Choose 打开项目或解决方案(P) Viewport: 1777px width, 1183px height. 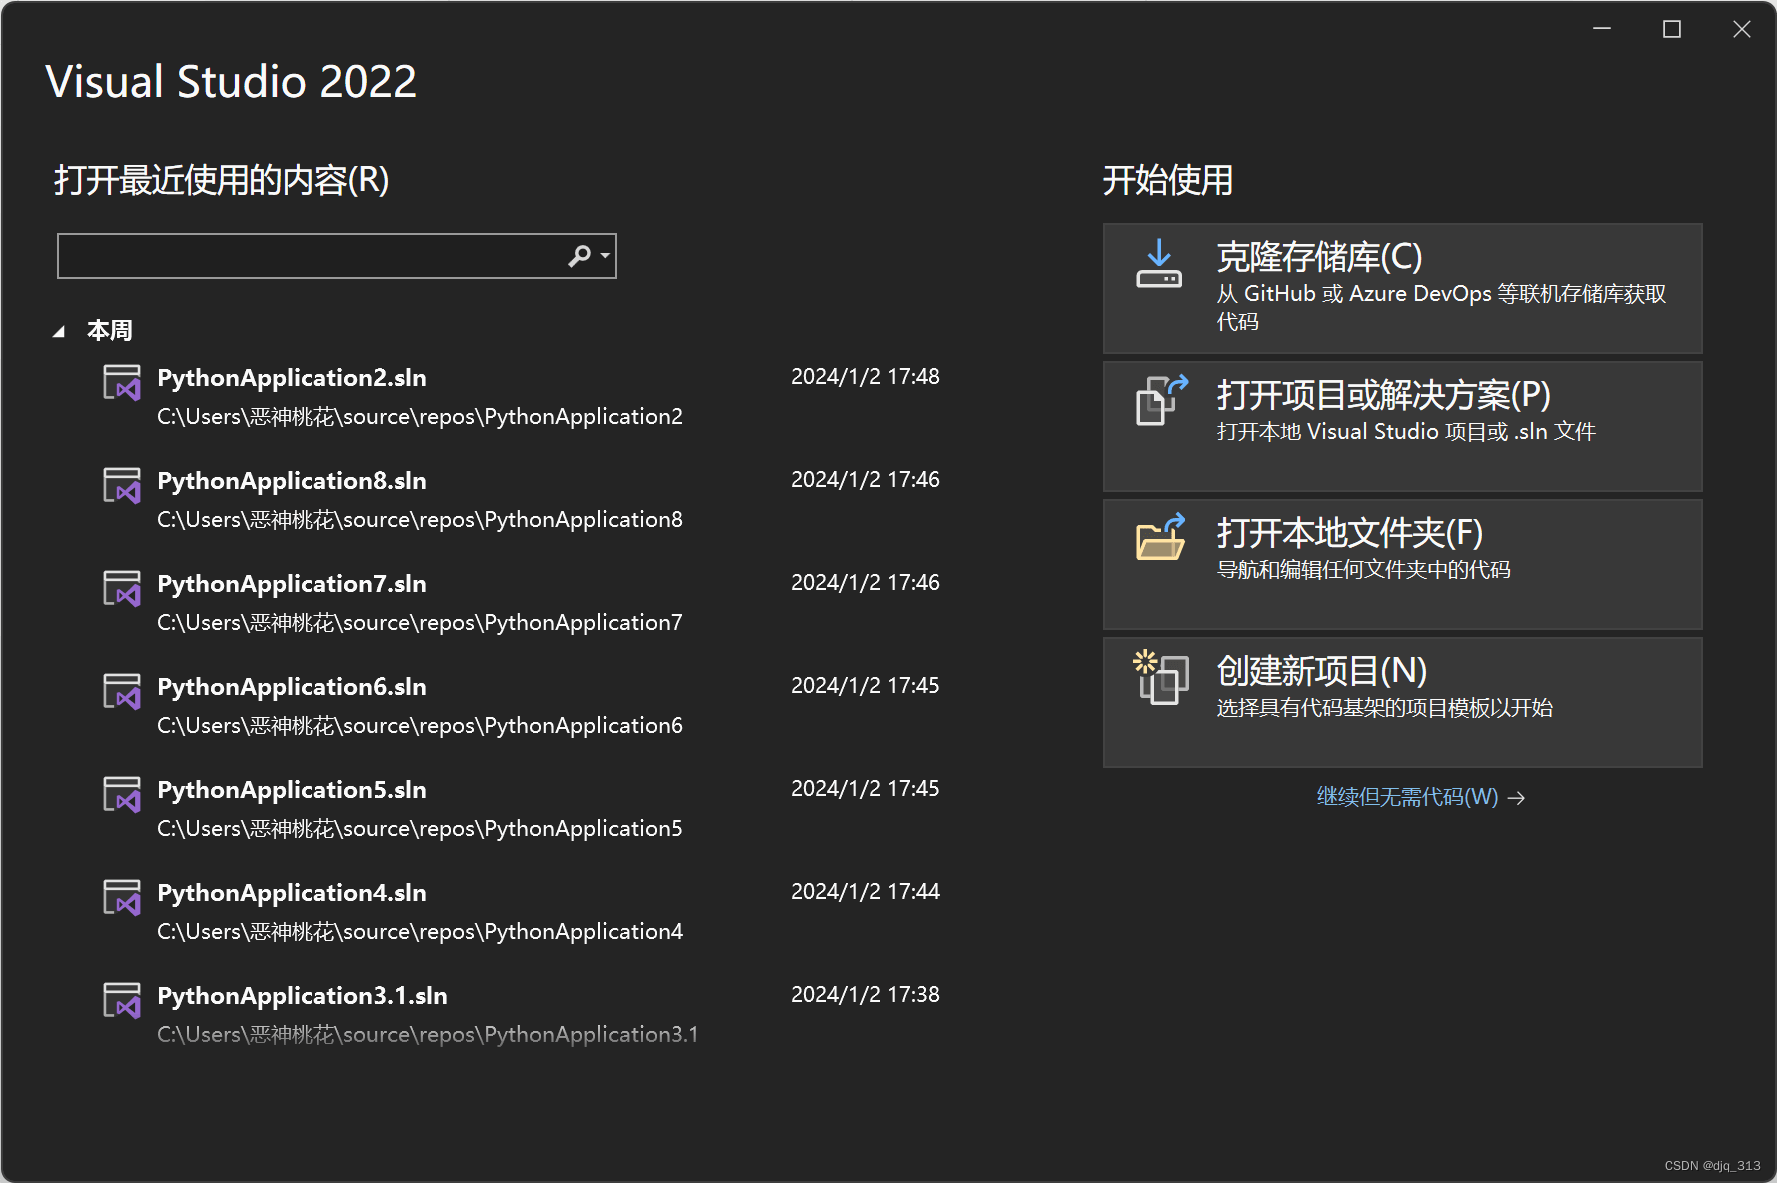pyautogui.click(x=1402, y=426)
